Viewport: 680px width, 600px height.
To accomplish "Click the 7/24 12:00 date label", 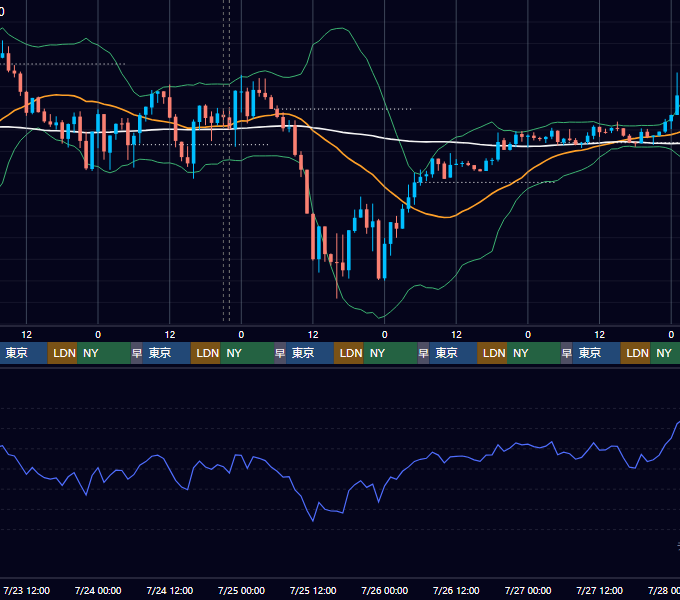I will point(170,590).
